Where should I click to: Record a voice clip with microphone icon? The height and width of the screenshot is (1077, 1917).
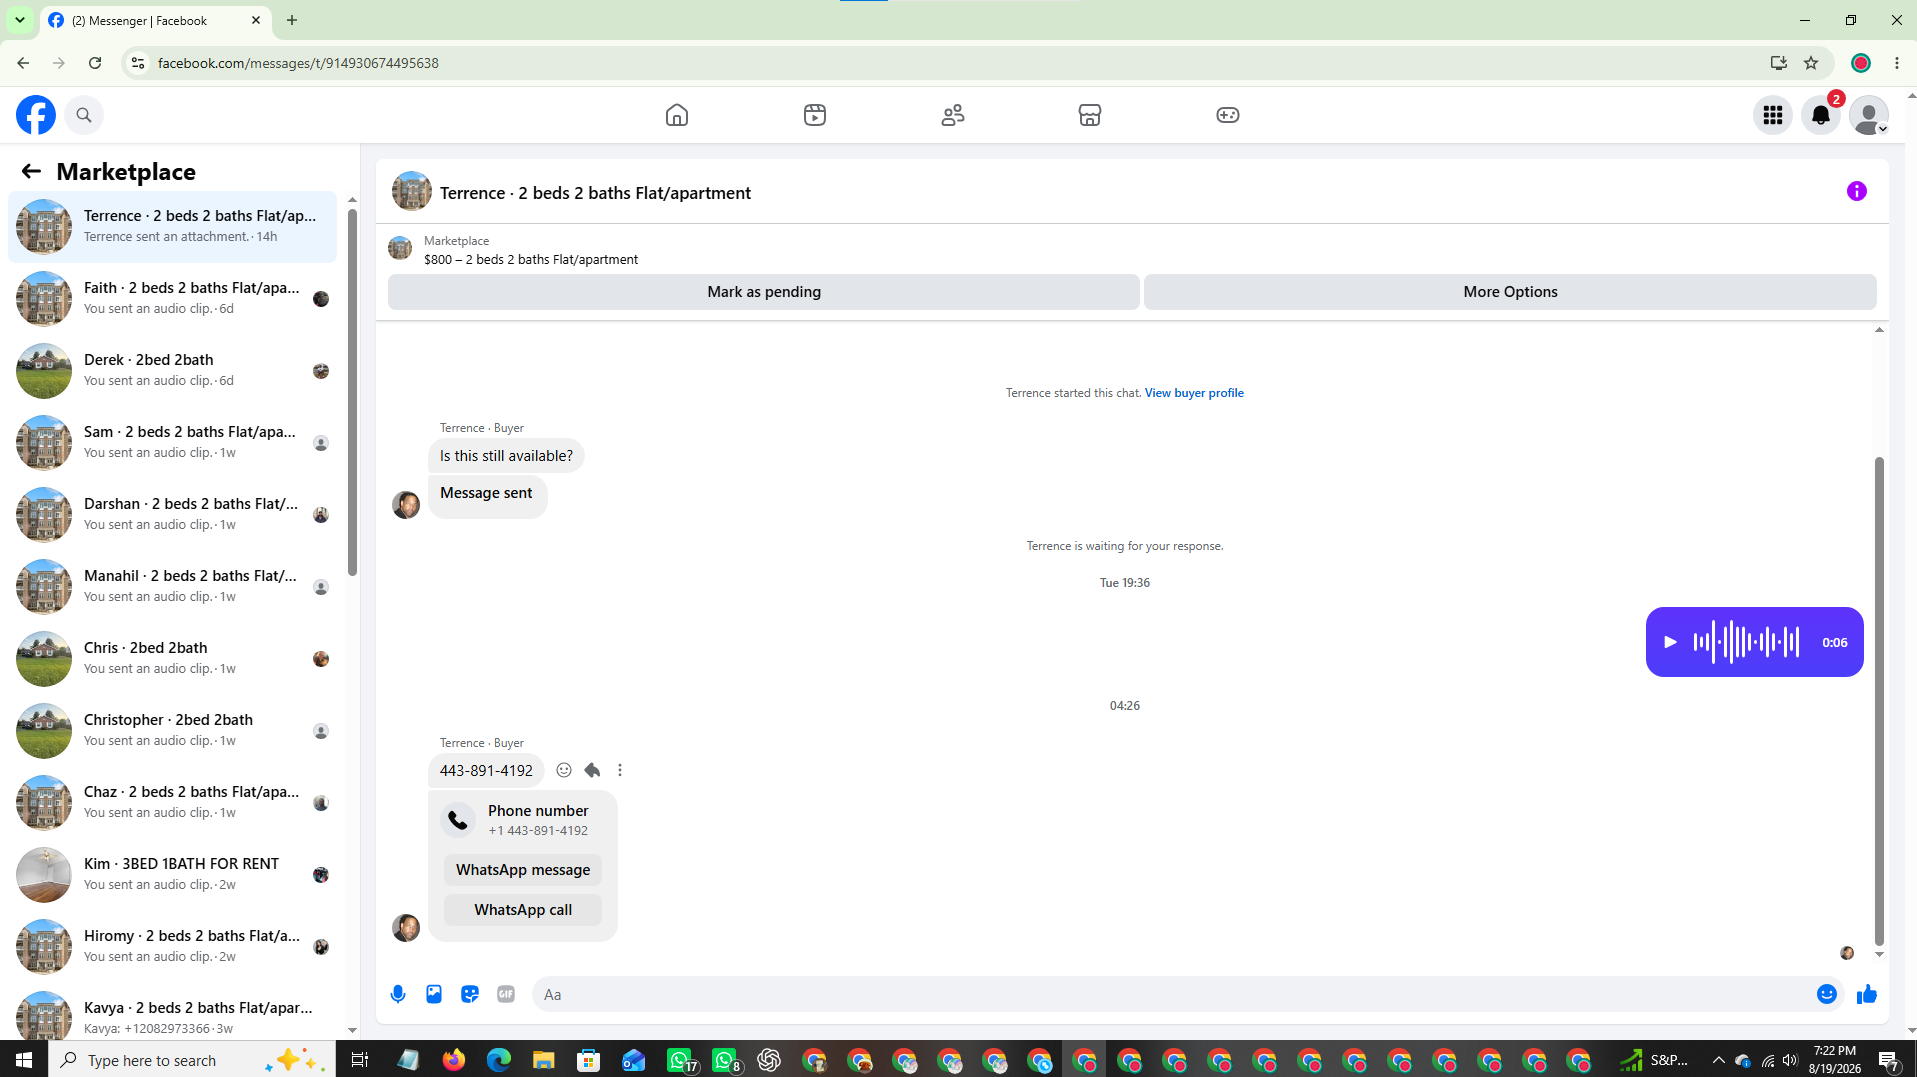[398, 994]
